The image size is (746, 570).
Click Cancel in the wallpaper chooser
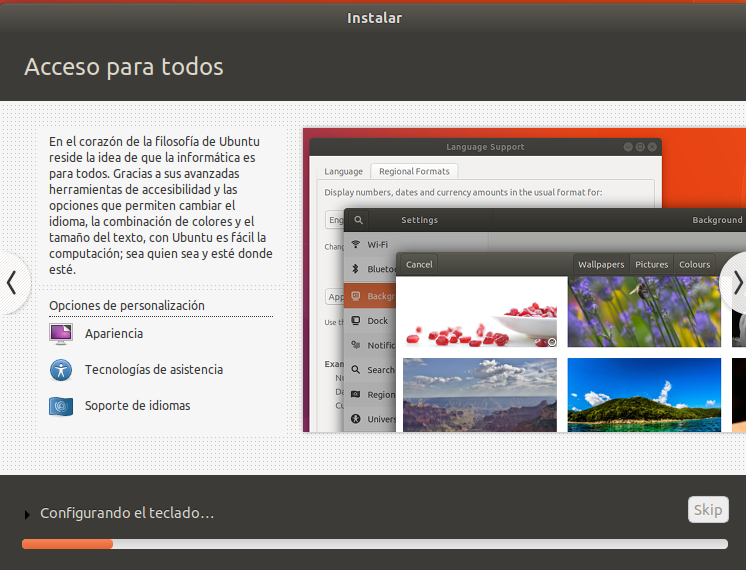click(x=419, y=265)
